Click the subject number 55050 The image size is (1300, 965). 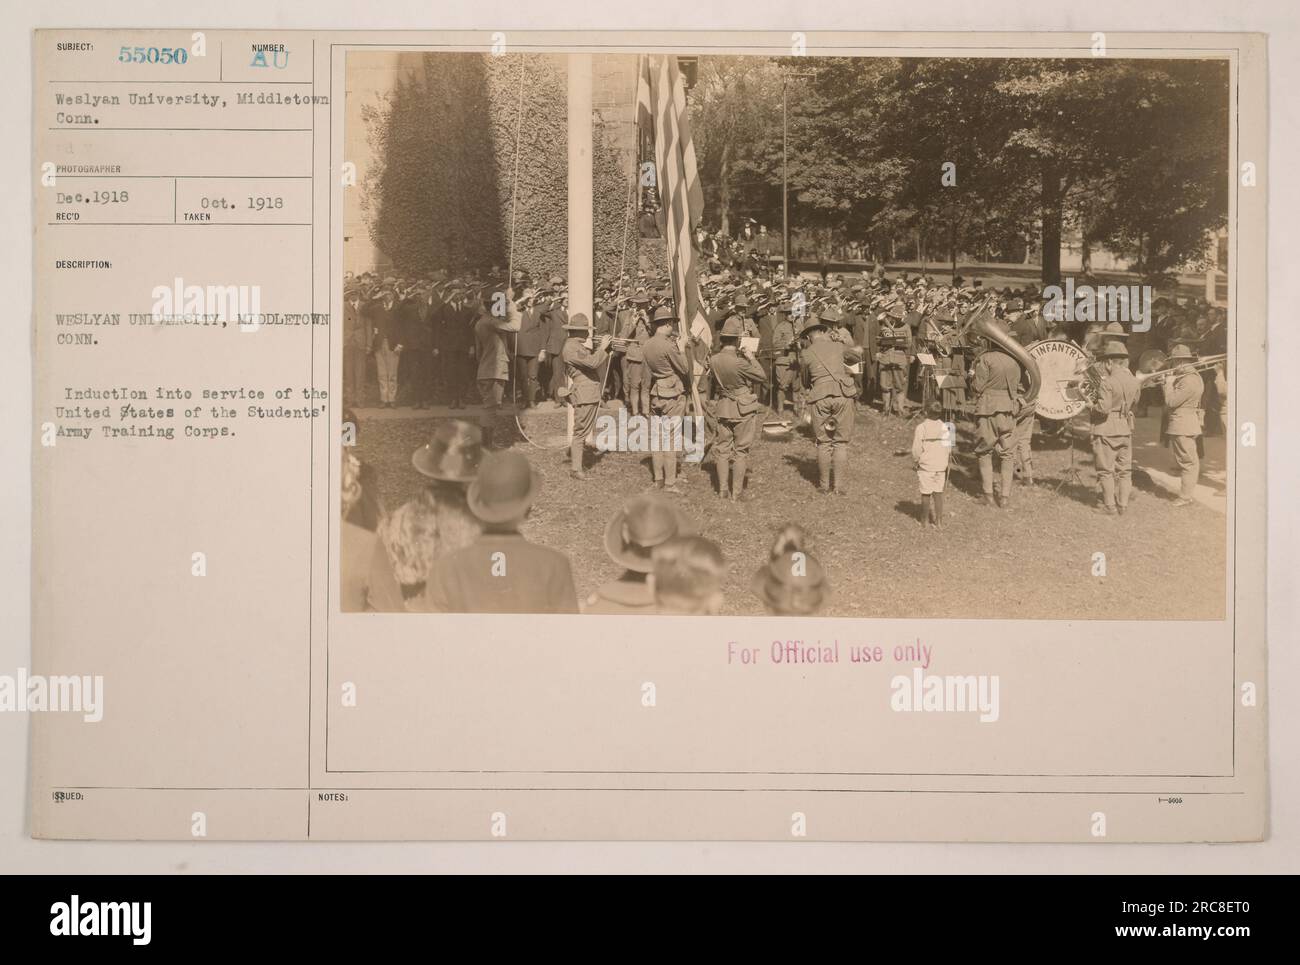(x=153, y=56)
